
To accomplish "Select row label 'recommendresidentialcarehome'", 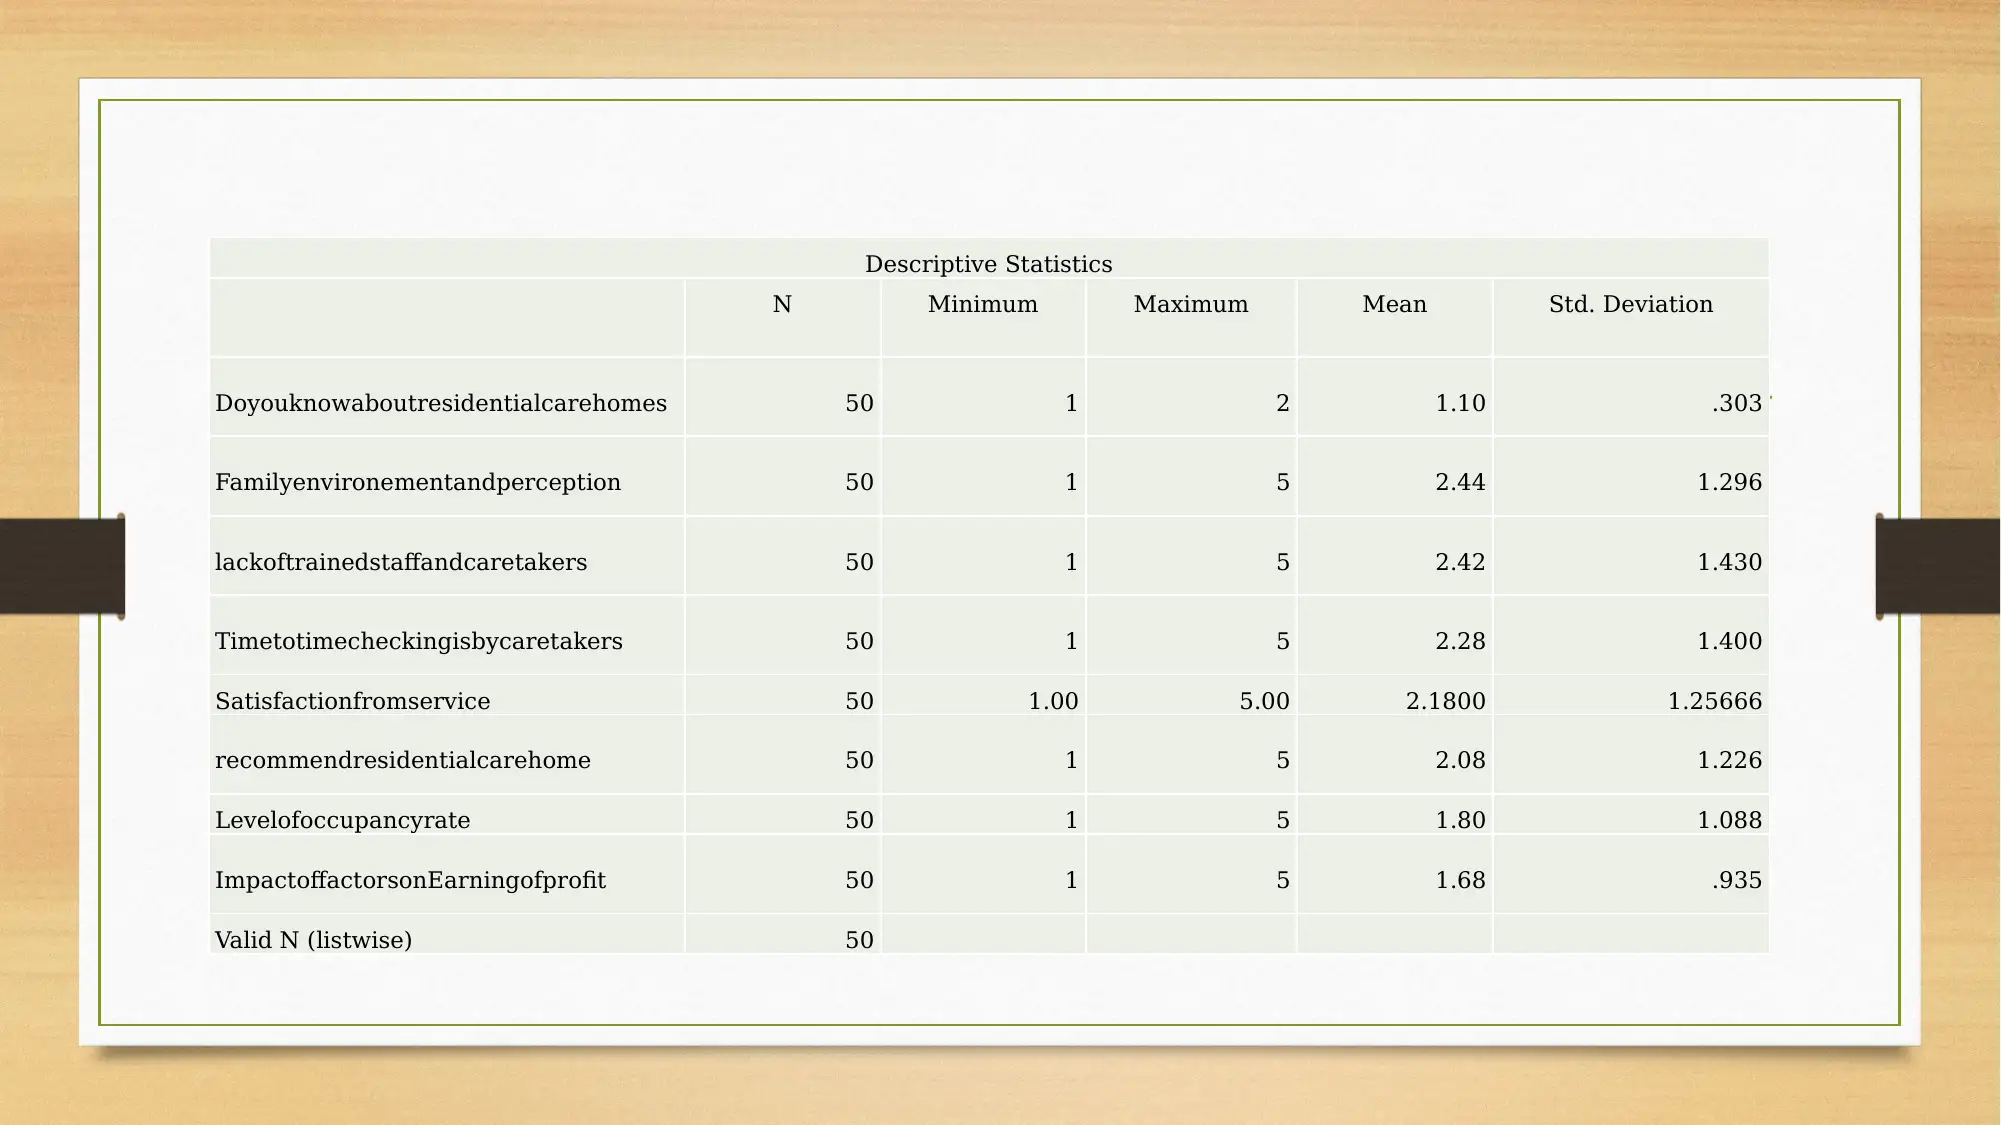I will click(403, 760).
